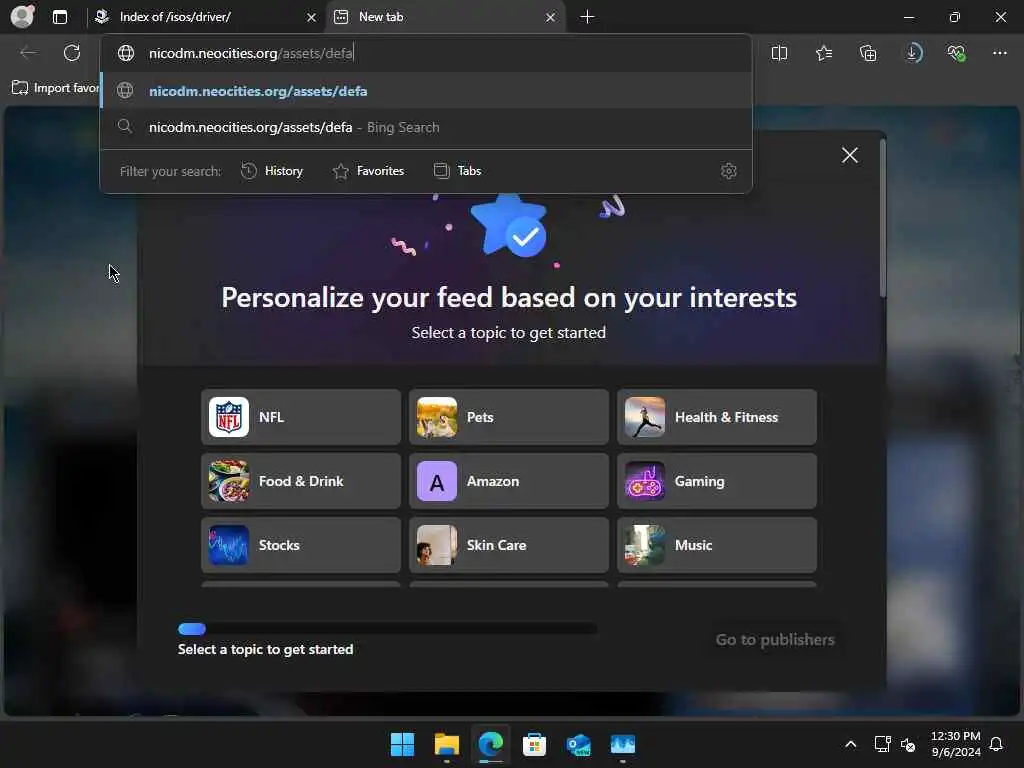The height and width of the screenshot is (768, 1024).
Task: Close the Index of /isos/driver/ tab
Action: (312, 17)
